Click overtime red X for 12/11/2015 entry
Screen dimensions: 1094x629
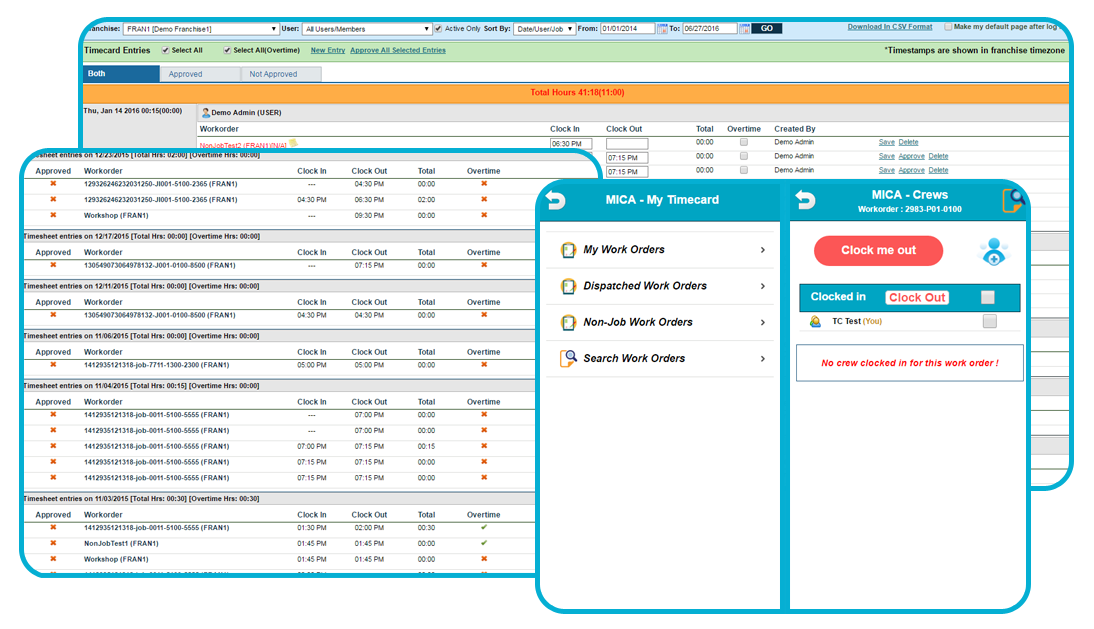point(484,315)
